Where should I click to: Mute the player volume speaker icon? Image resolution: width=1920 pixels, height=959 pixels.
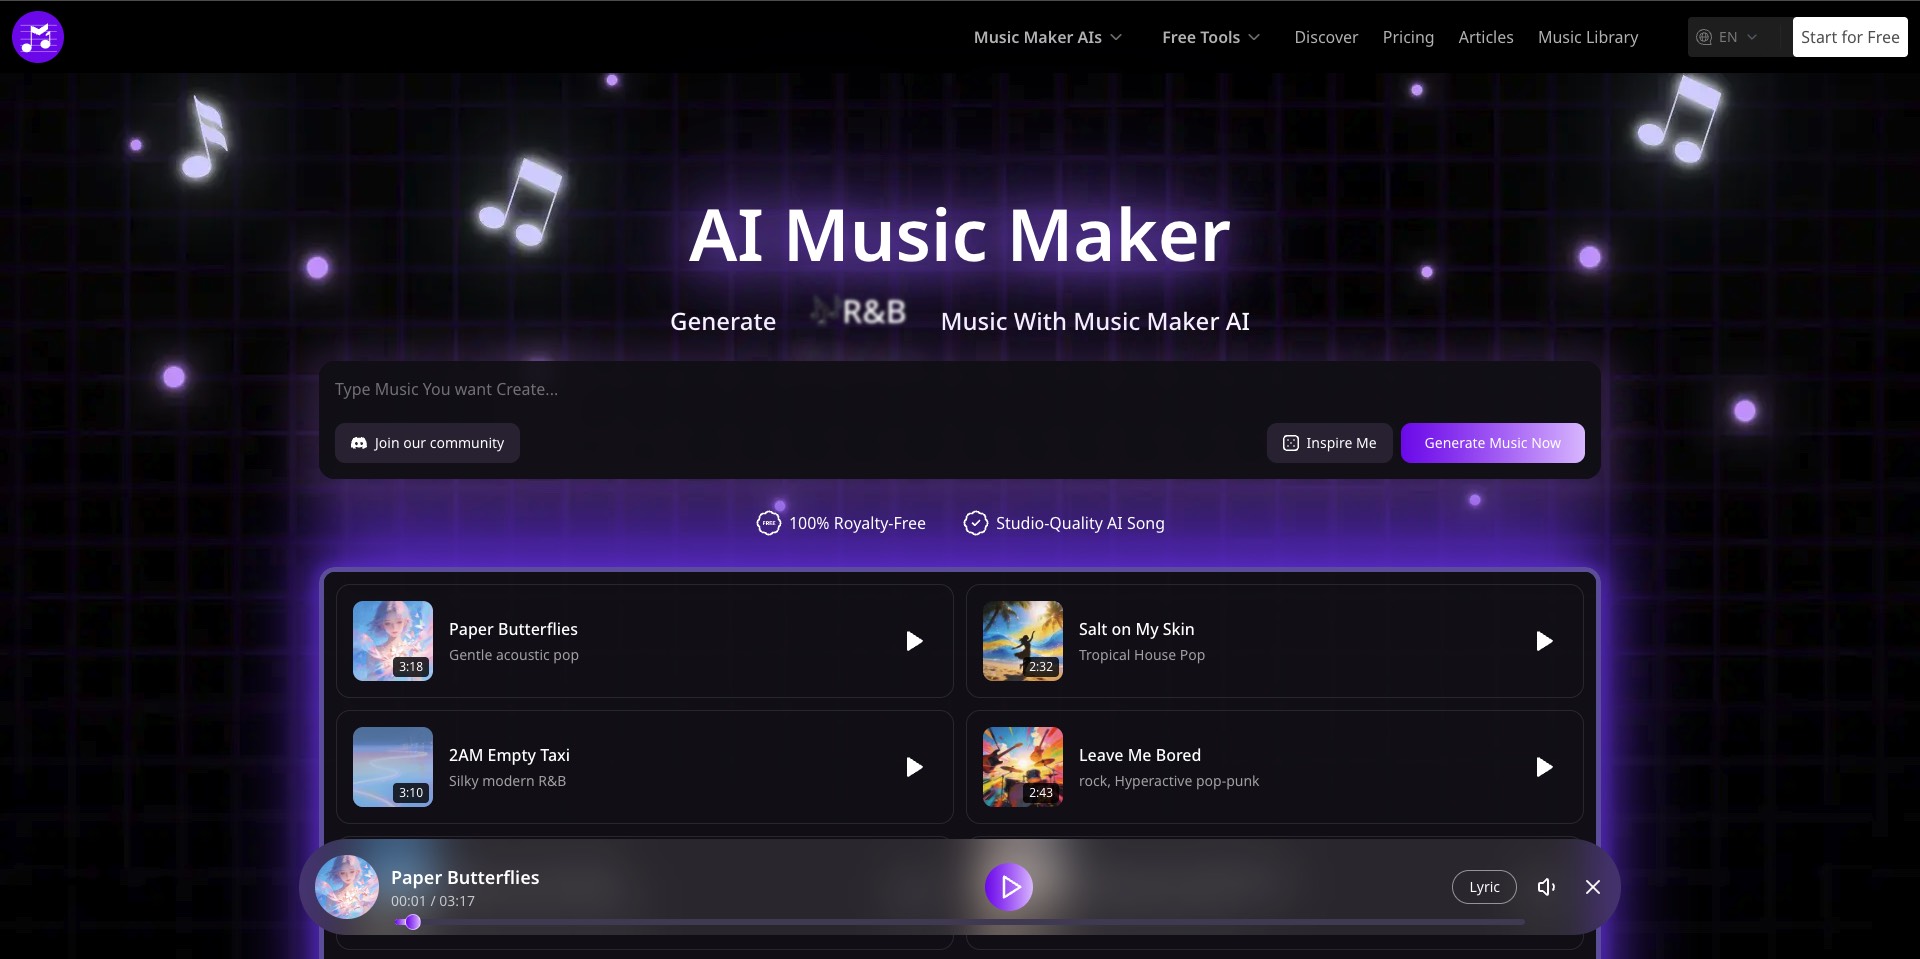tap(1546, 887)
